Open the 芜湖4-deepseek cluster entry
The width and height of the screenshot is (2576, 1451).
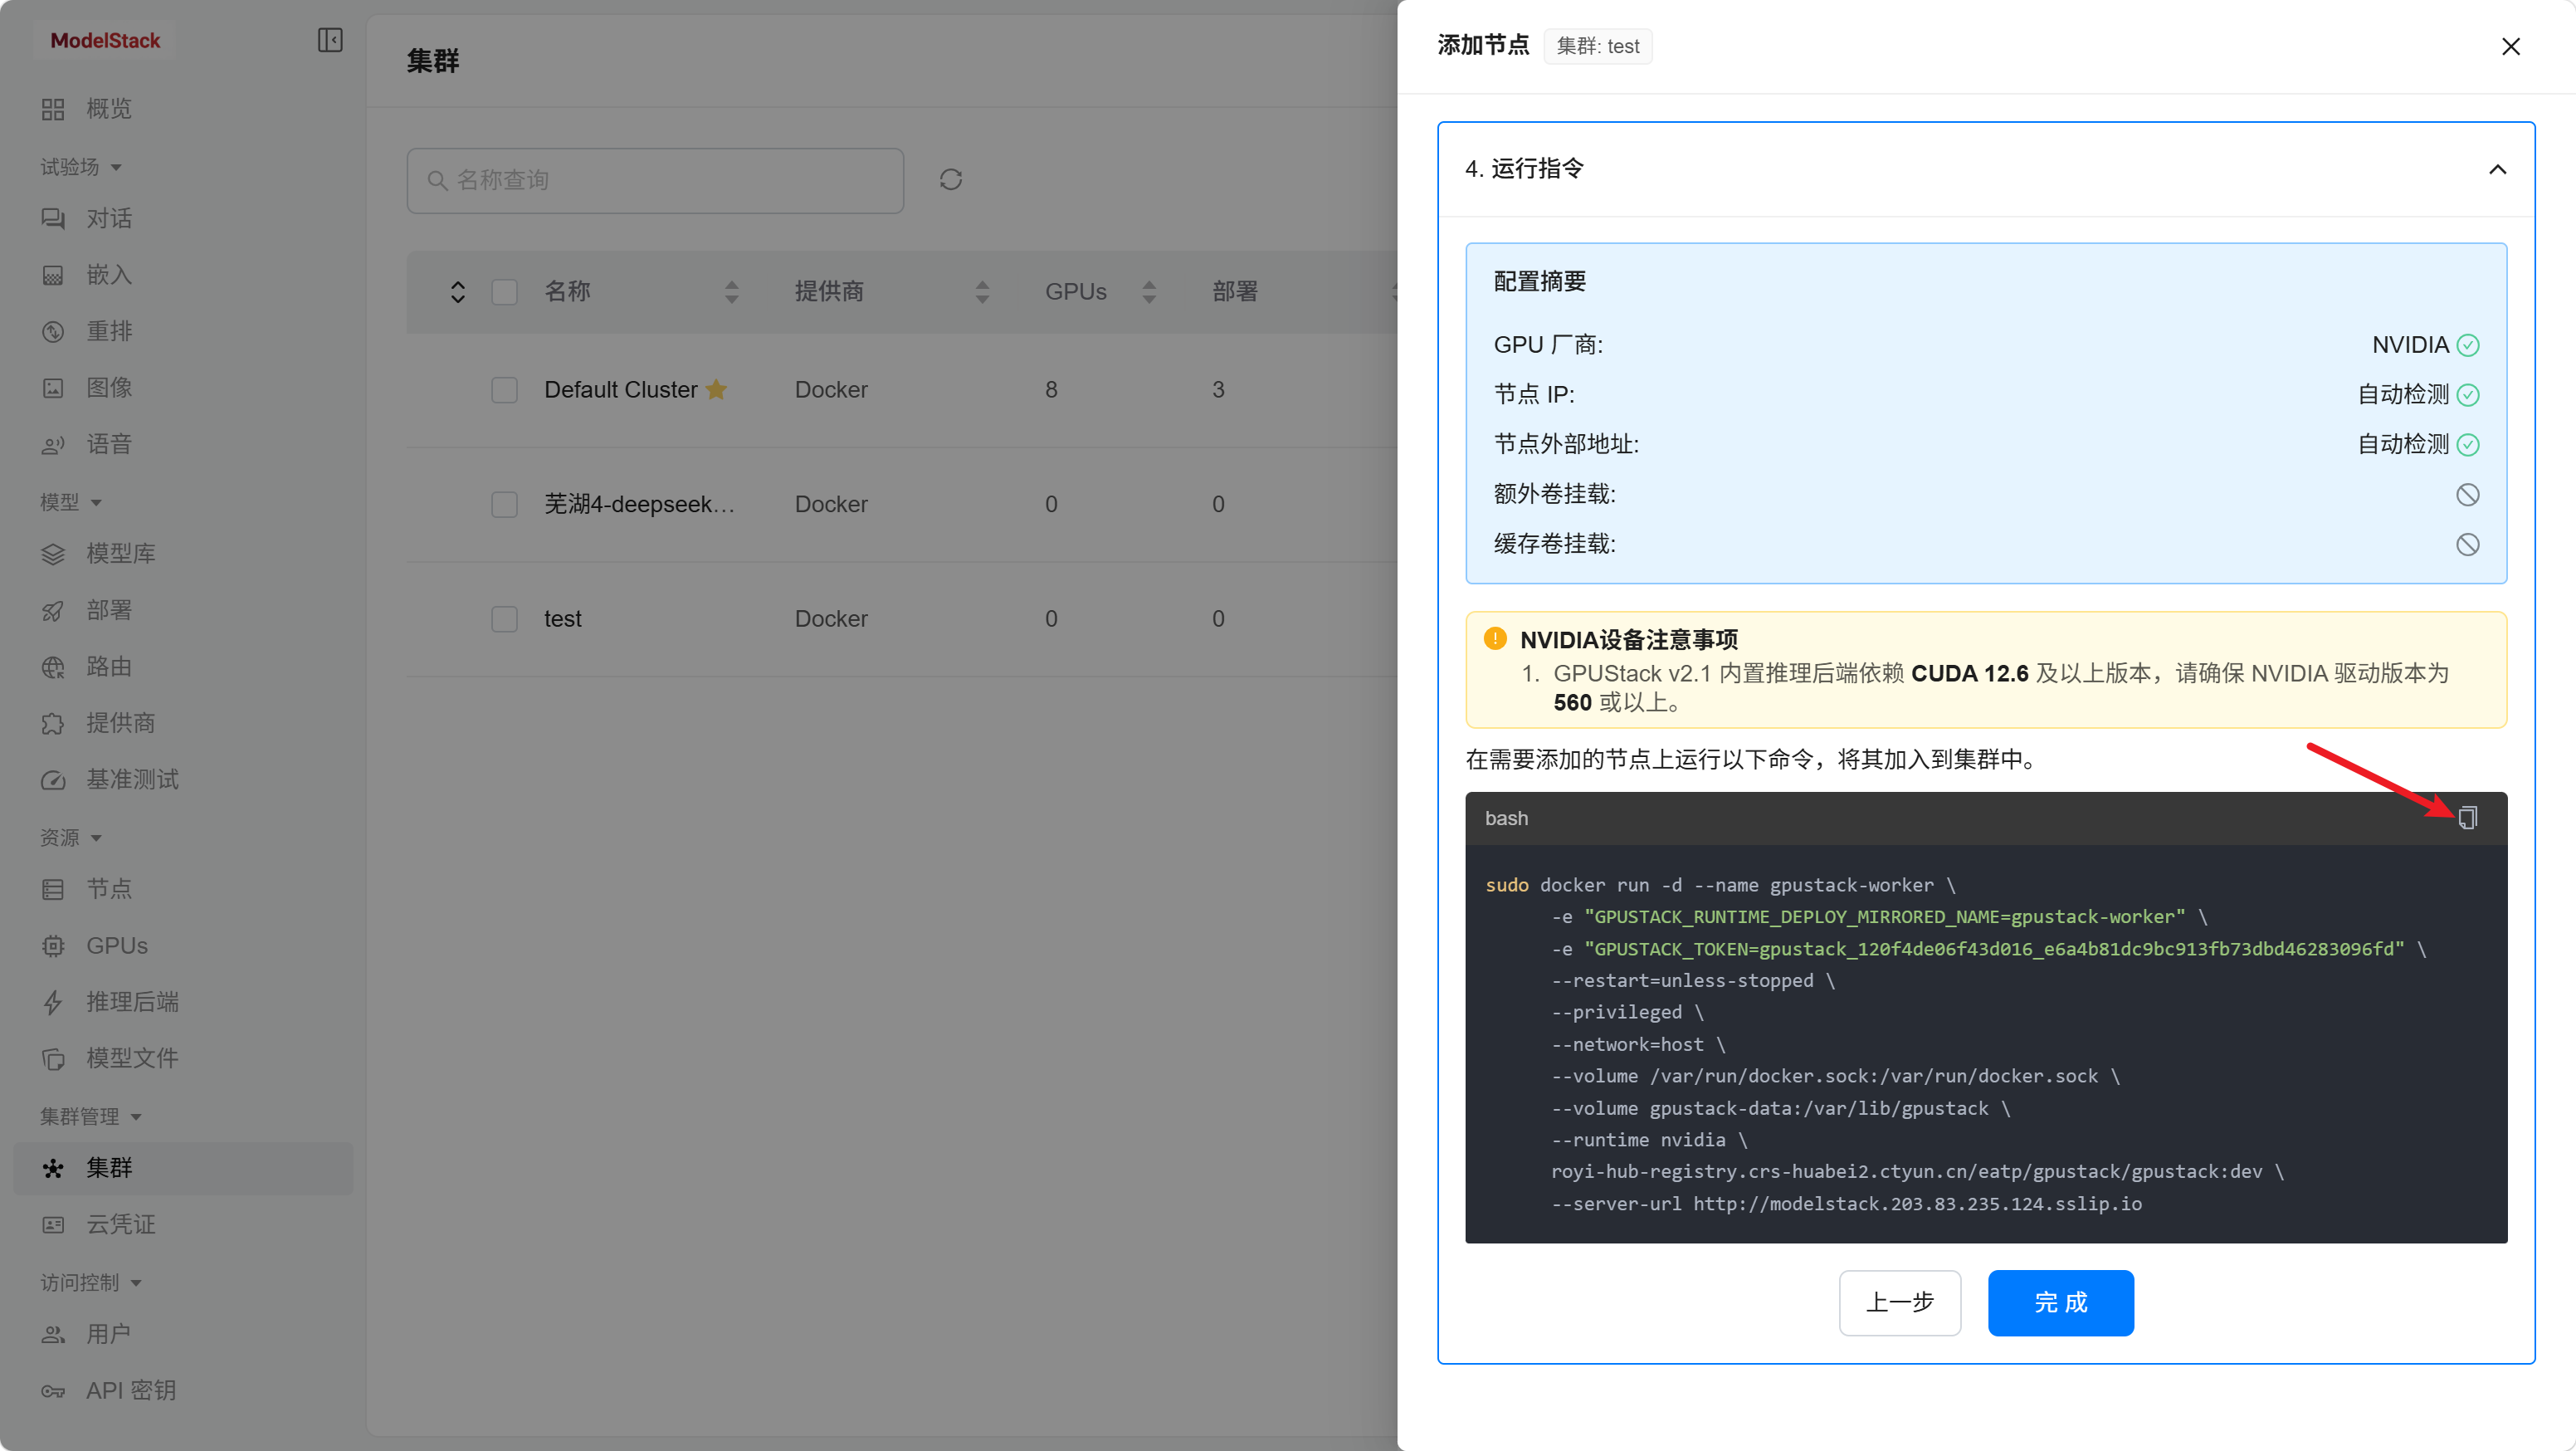639,504
